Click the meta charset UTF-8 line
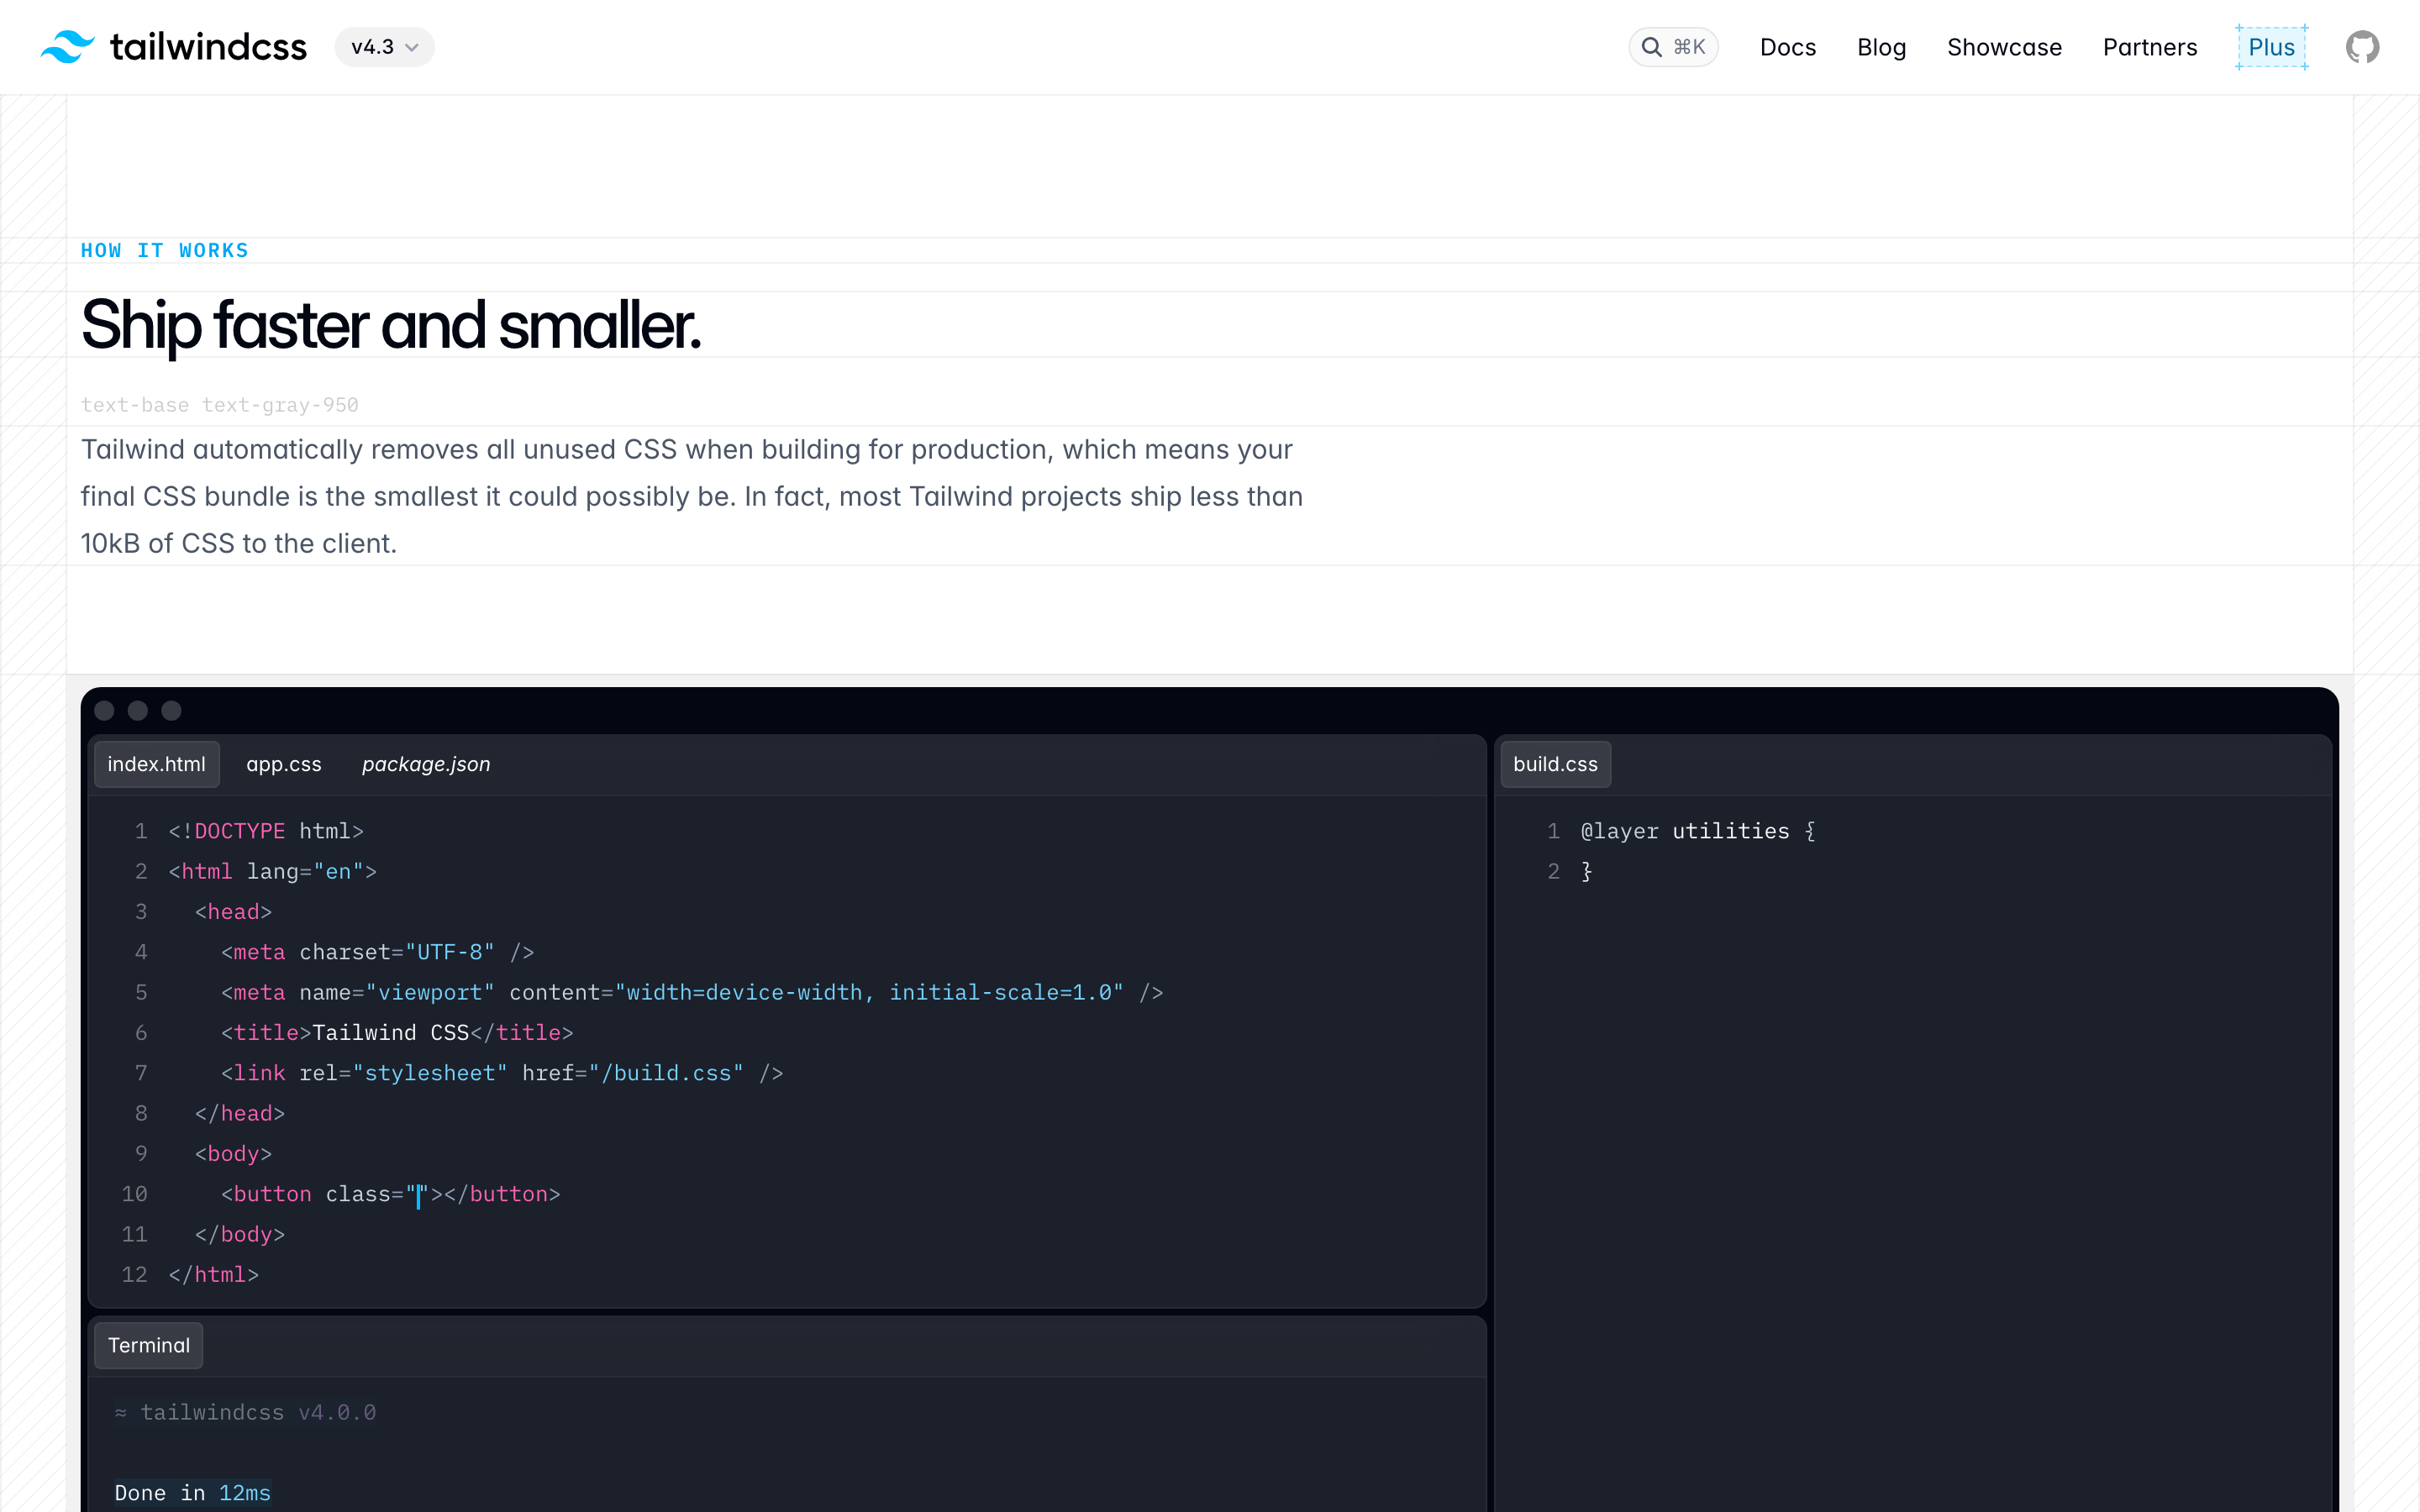Screen dimensions: 2420x1512 coord(378,952)
